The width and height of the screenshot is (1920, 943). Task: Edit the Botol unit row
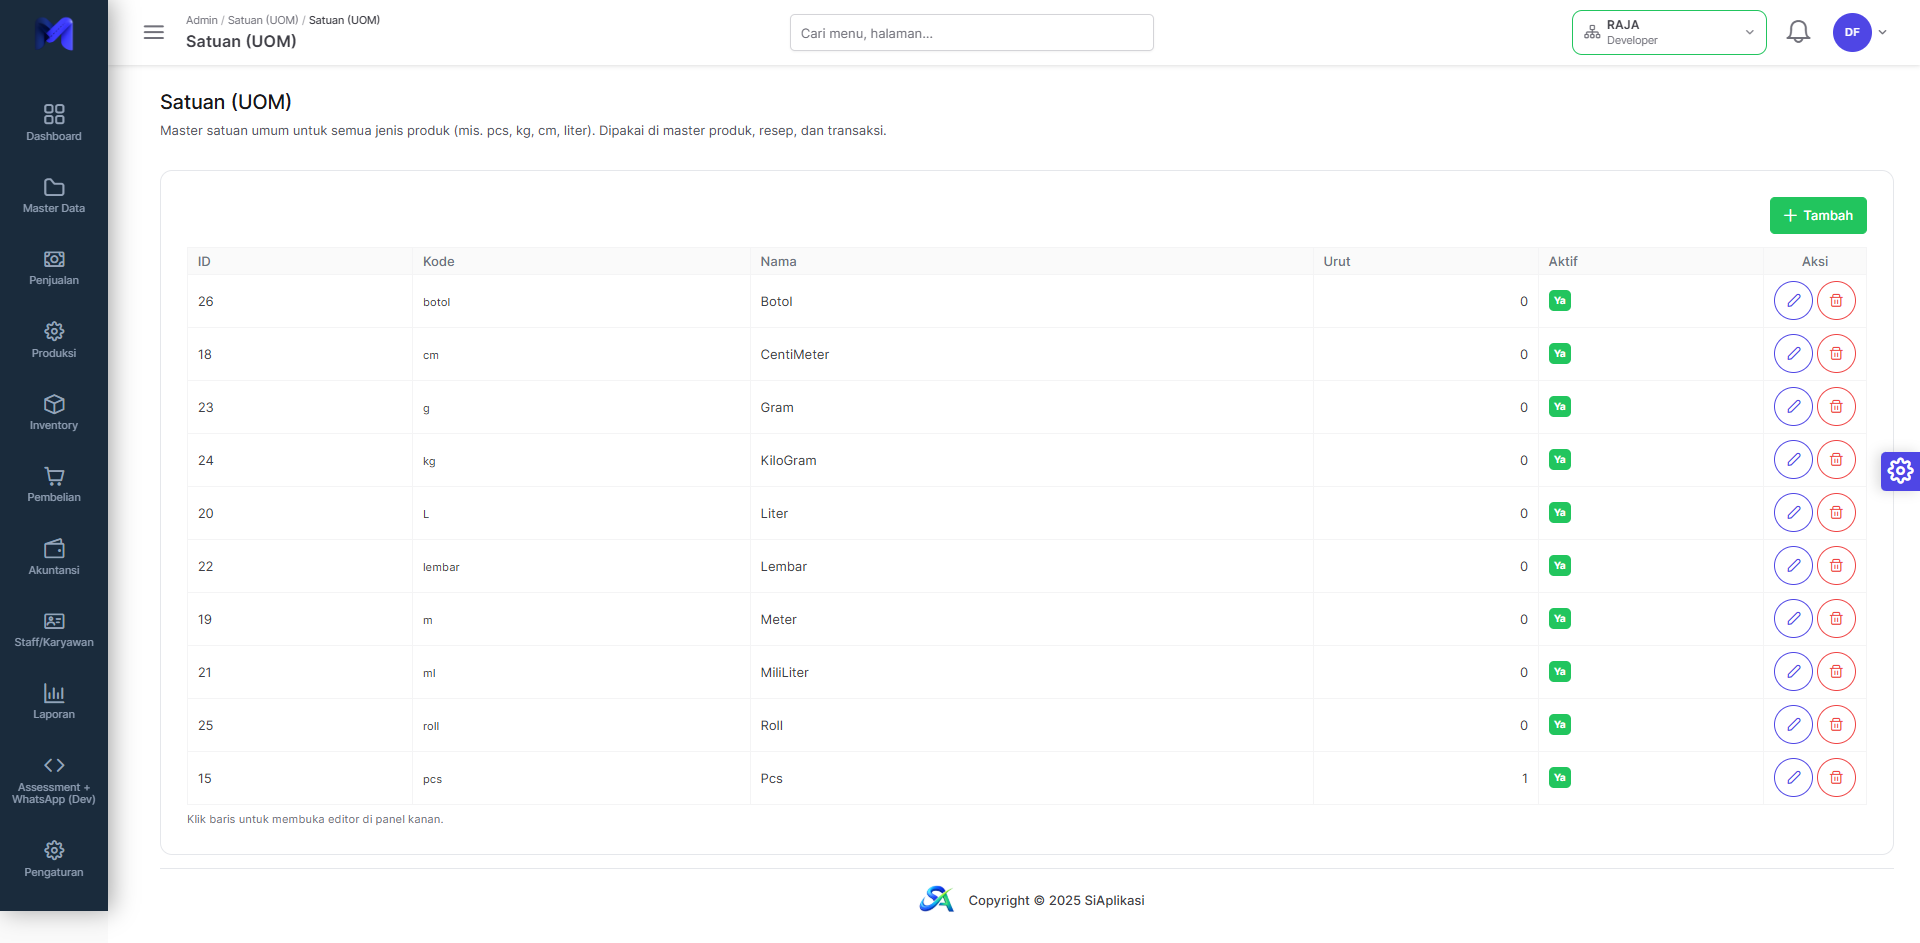pos(1793,301)
